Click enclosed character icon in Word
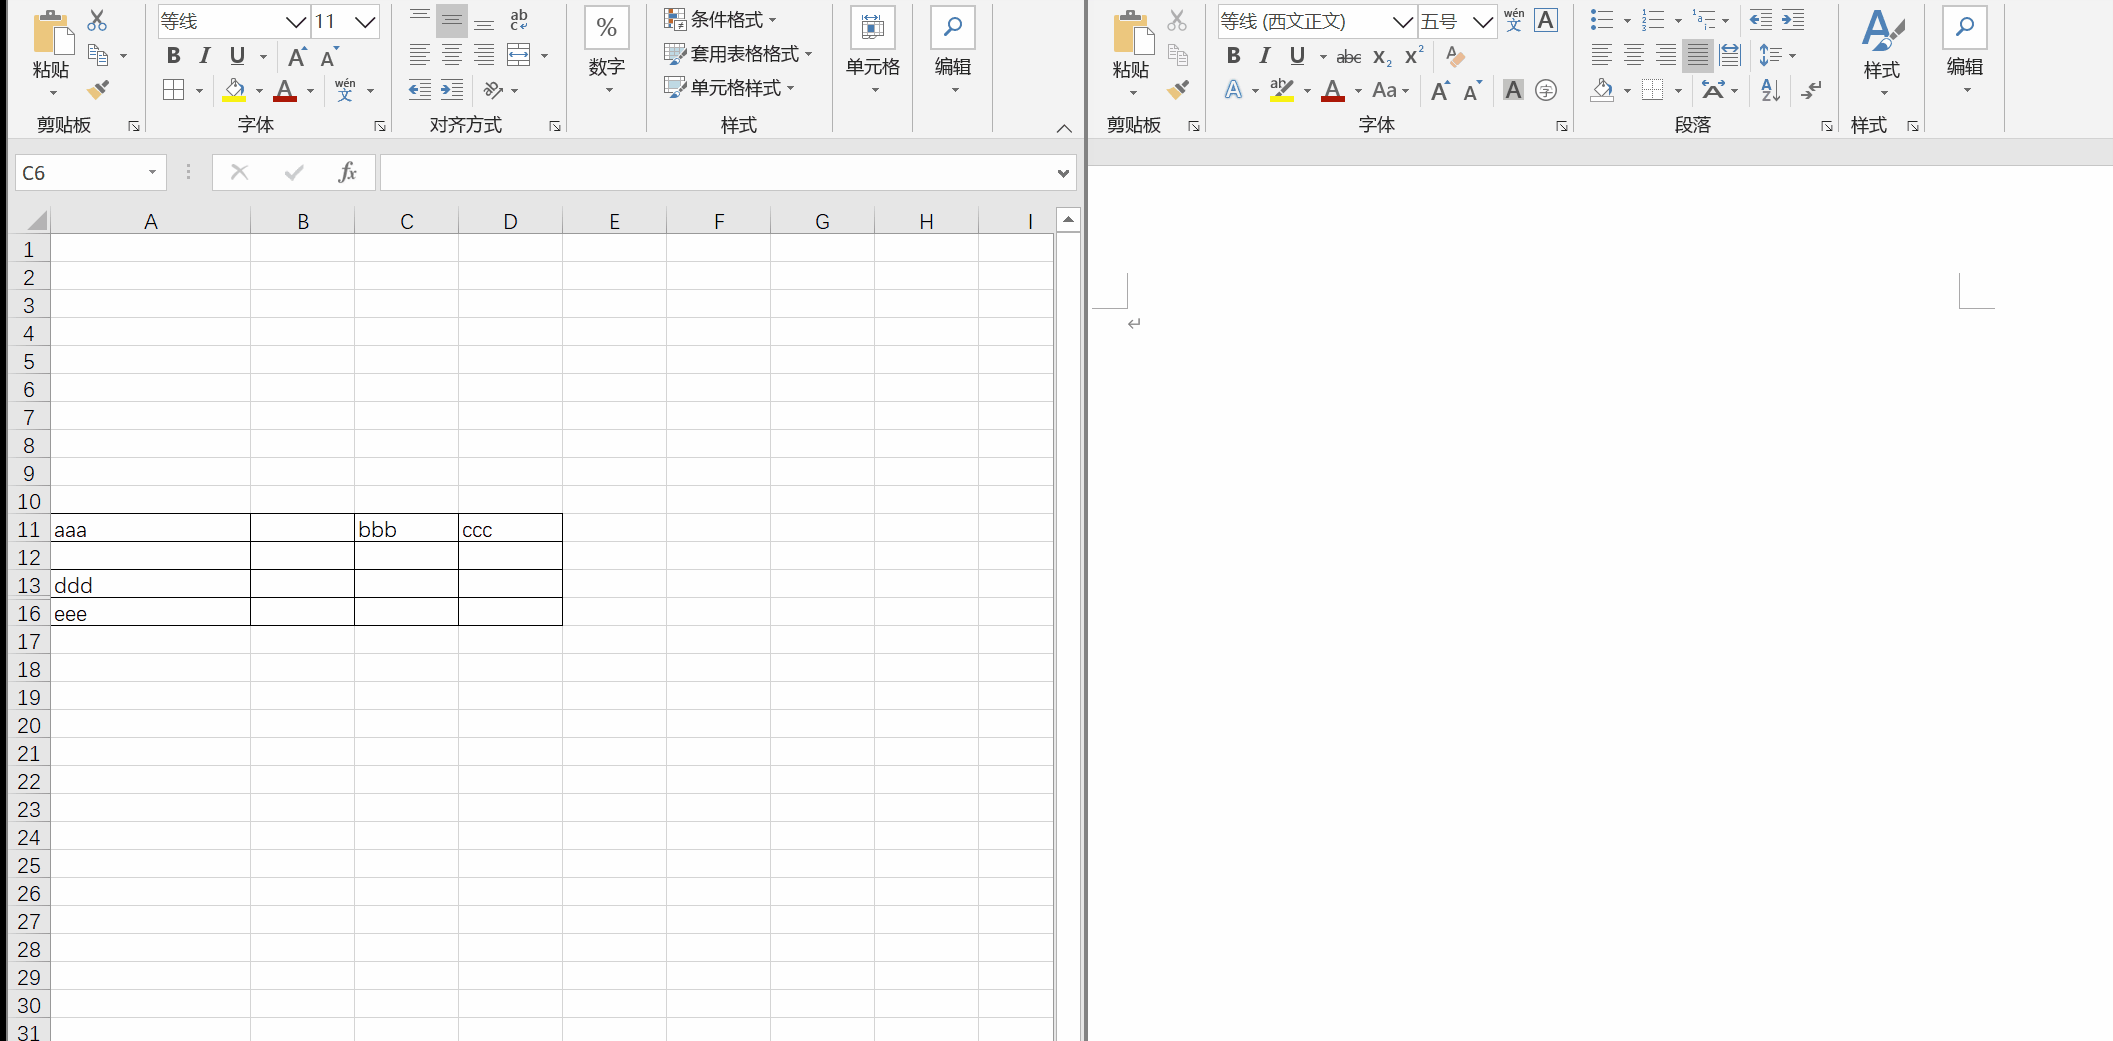The height and width of the screenshot is (1041, 2113). (x=1546, y=90)
